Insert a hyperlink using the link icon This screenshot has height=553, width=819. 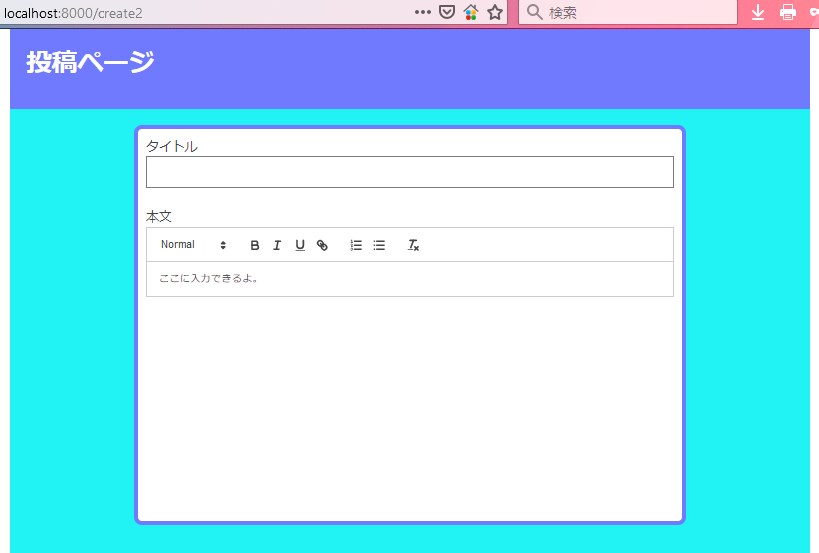pyautogui.click(x=322, y=245)
